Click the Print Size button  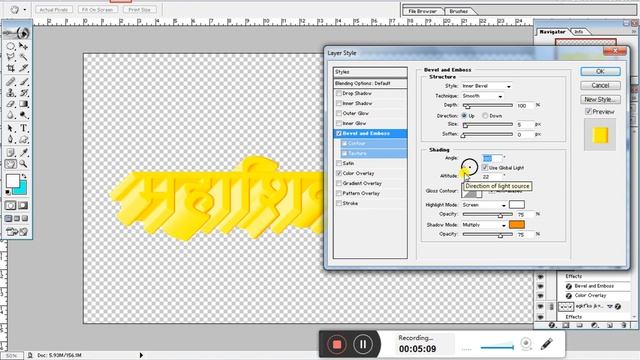[140, 9]
